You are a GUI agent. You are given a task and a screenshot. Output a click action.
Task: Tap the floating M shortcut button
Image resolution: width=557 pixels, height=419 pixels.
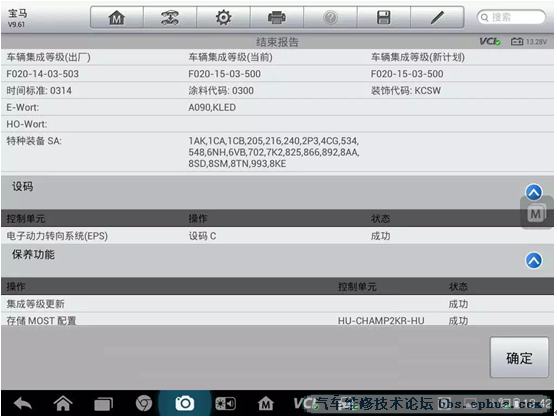[536, 213]
